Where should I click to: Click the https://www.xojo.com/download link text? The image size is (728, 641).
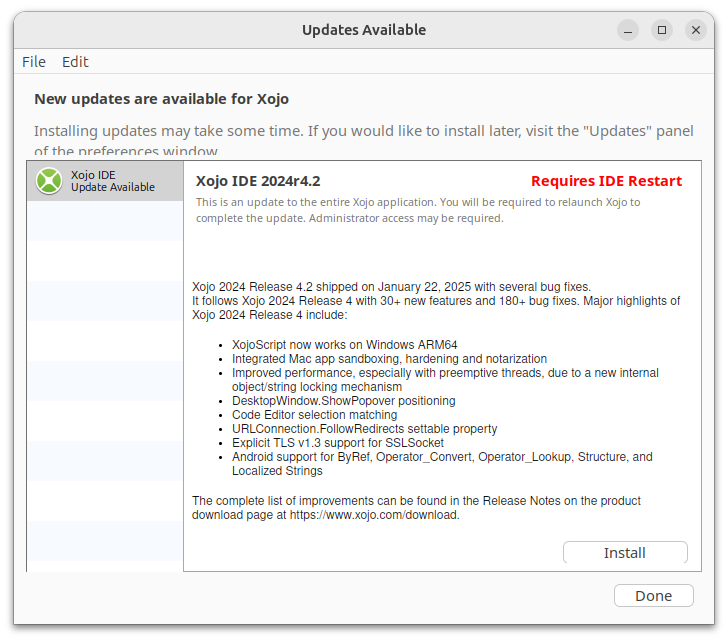click(x=374, y=515)
